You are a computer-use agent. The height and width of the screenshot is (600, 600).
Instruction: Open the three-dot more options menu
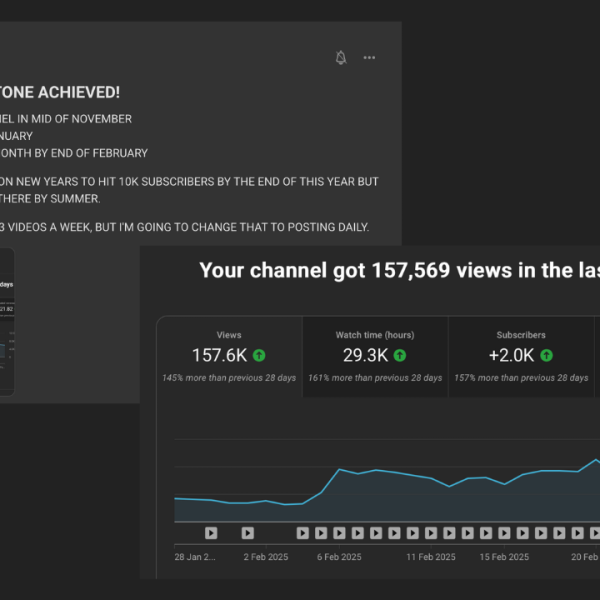(369, 58)
